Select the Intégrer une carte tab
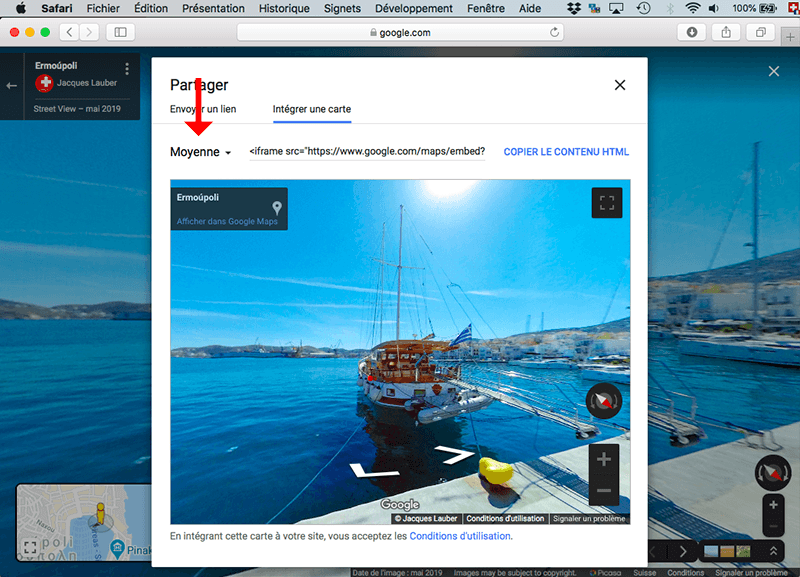 coord(312,109)
